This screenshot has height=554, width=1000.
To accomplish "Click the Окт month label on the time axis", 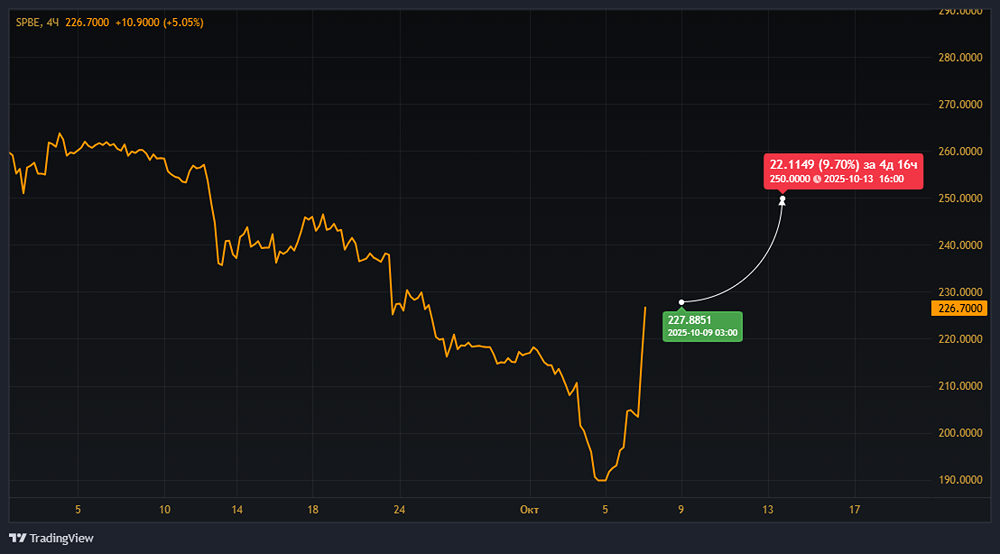I will 530,509.
